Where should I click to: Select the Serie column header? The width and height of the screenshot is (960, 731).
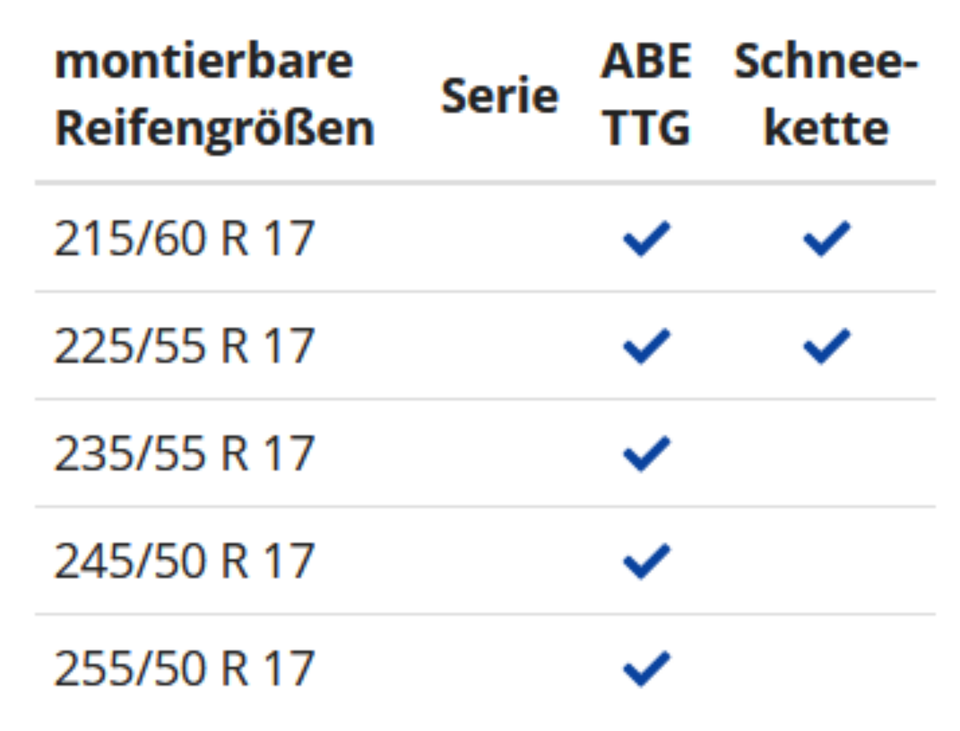pyautogui.click(x=500, y=96)
